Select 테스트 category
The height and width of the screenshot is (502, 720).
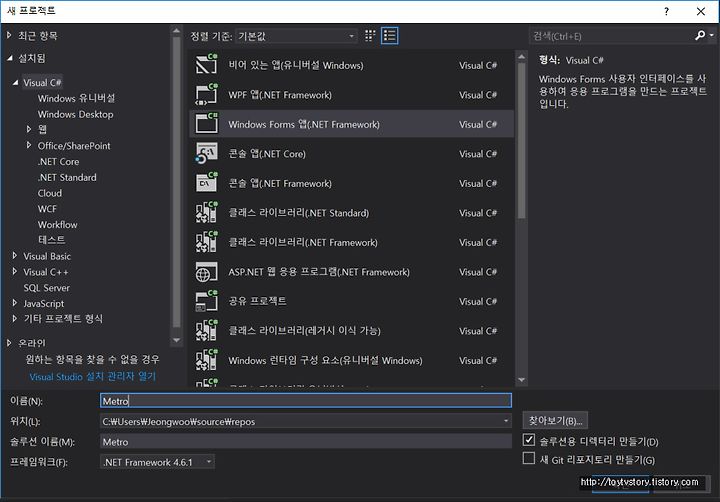coord(51,240)
